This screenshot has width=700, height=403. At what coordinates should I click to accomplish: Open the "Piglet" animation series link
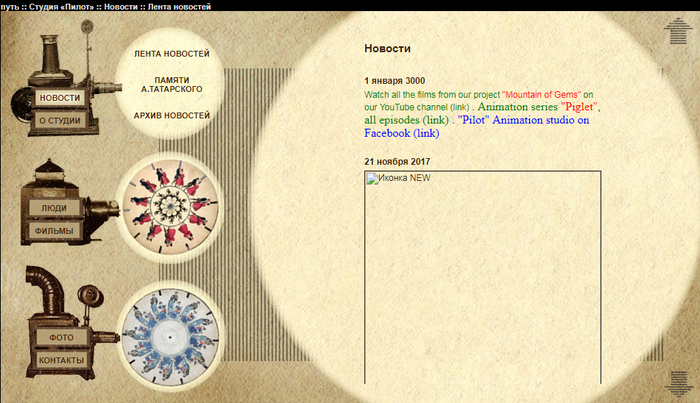579,107
